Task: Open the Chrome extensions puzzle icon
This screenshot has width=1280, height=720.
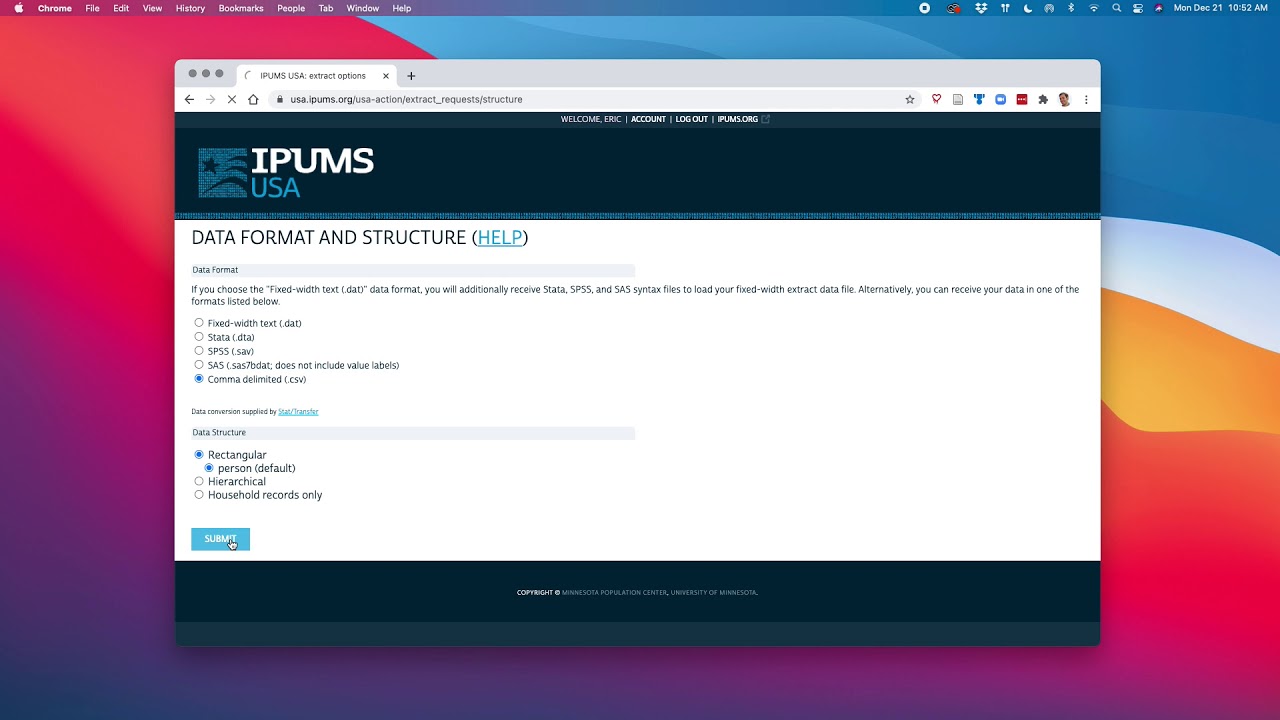Action: pyautogui.click(x=1043, y=99)
